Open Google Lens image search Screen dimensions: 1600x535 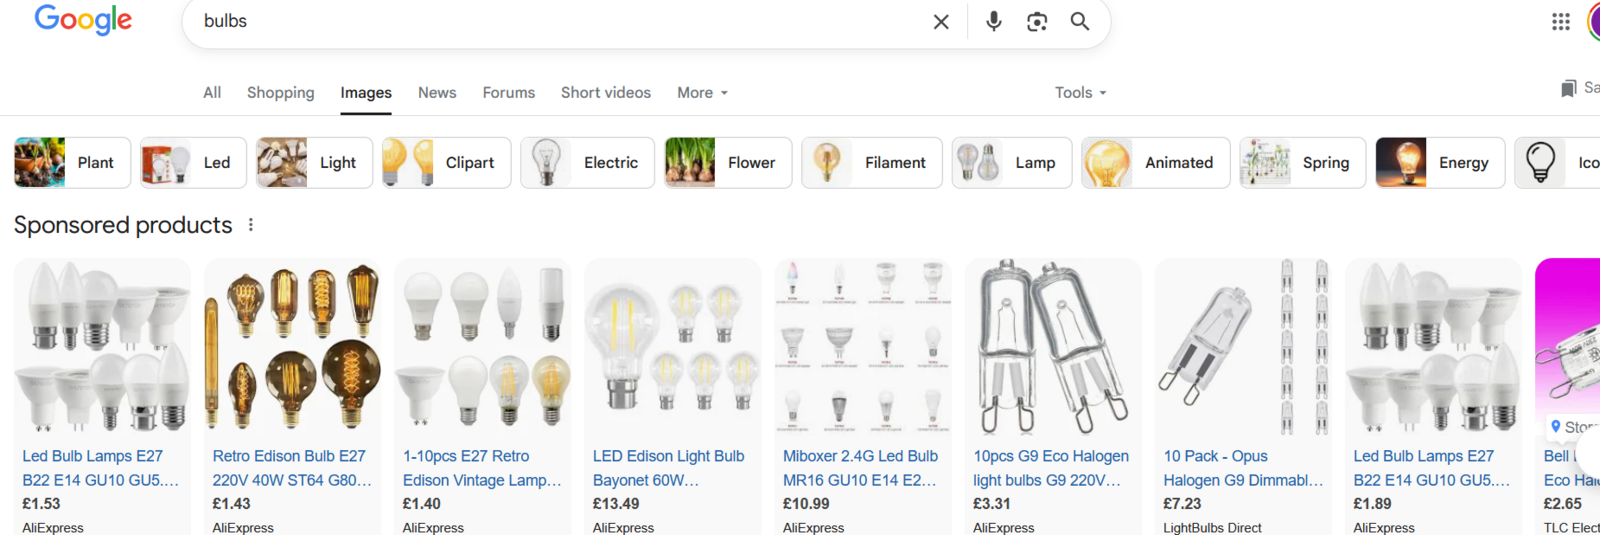pos(1037,22)
